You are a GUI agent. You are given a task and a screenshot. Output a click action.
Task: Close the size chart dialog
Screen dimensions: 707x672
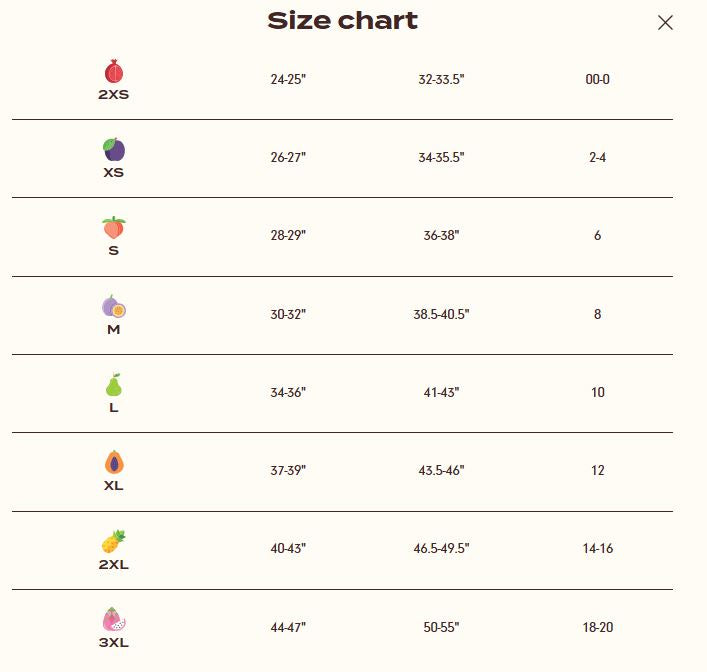pyautogui.click(x=665, y=22)
